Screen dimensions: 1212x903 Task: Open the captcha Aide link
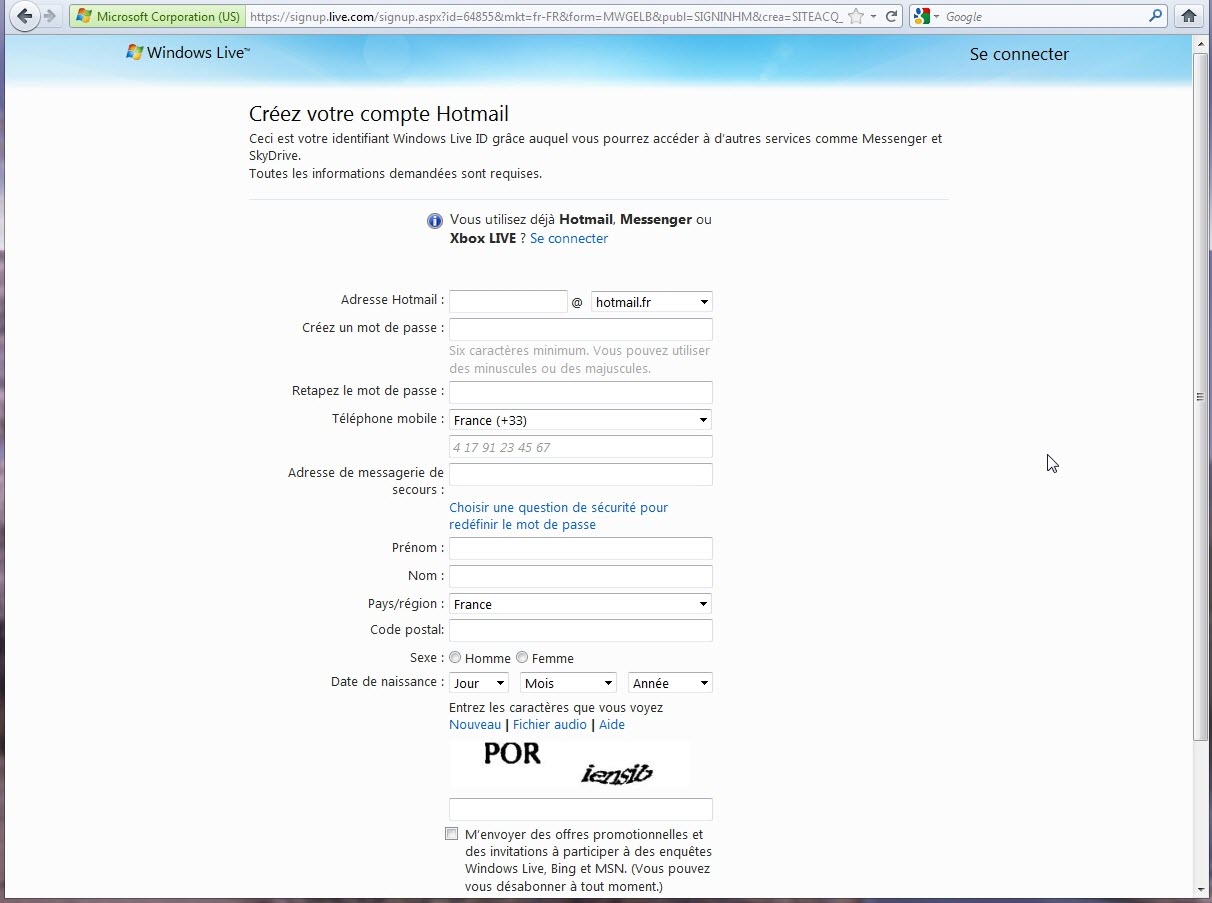pos(612,724)
